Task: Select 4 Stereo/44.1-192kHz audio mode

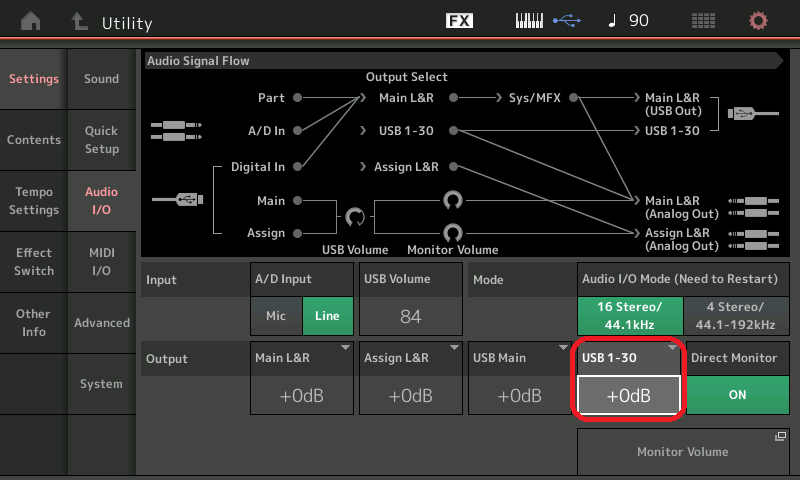Action: pos(736,315)
